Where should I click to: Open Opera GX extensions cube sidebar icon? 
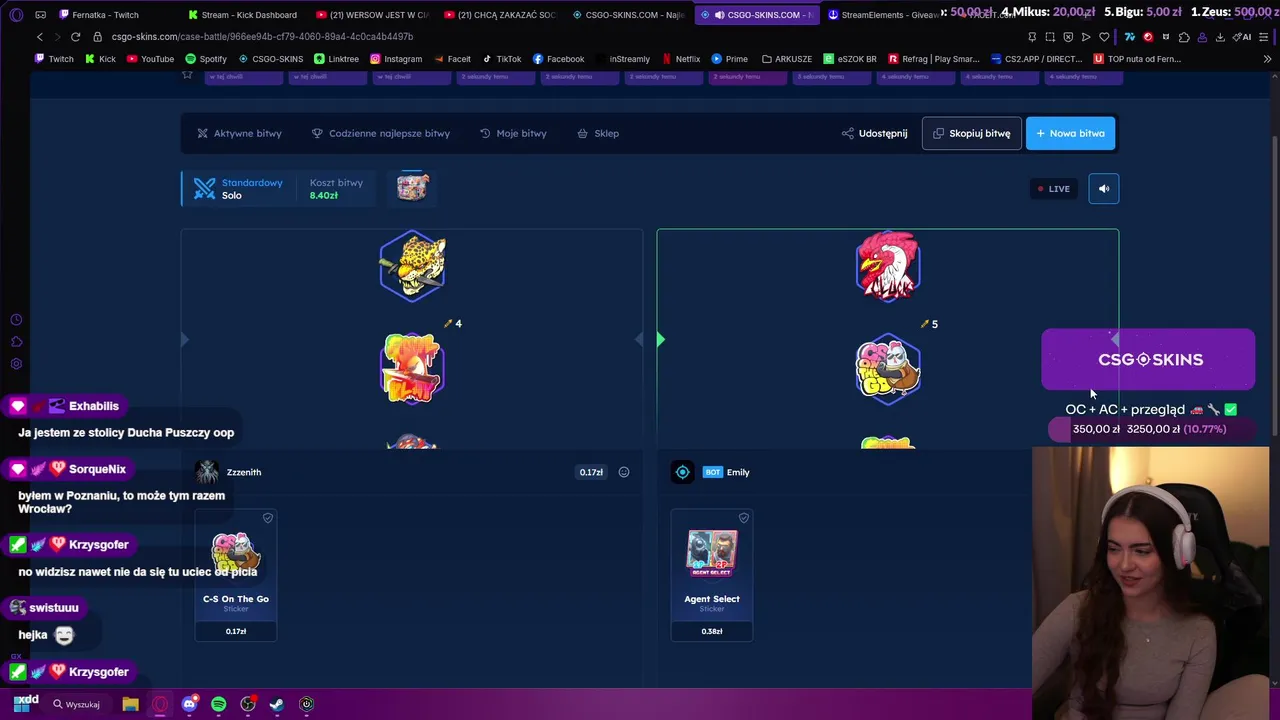point(16,342)
